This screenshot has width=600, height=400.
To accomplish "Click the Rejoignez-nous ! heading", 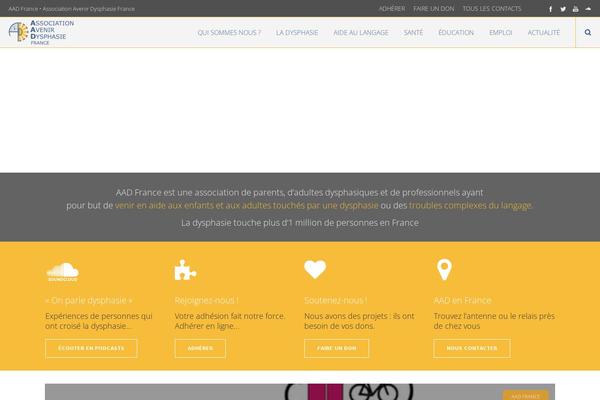I will point(206,300).
